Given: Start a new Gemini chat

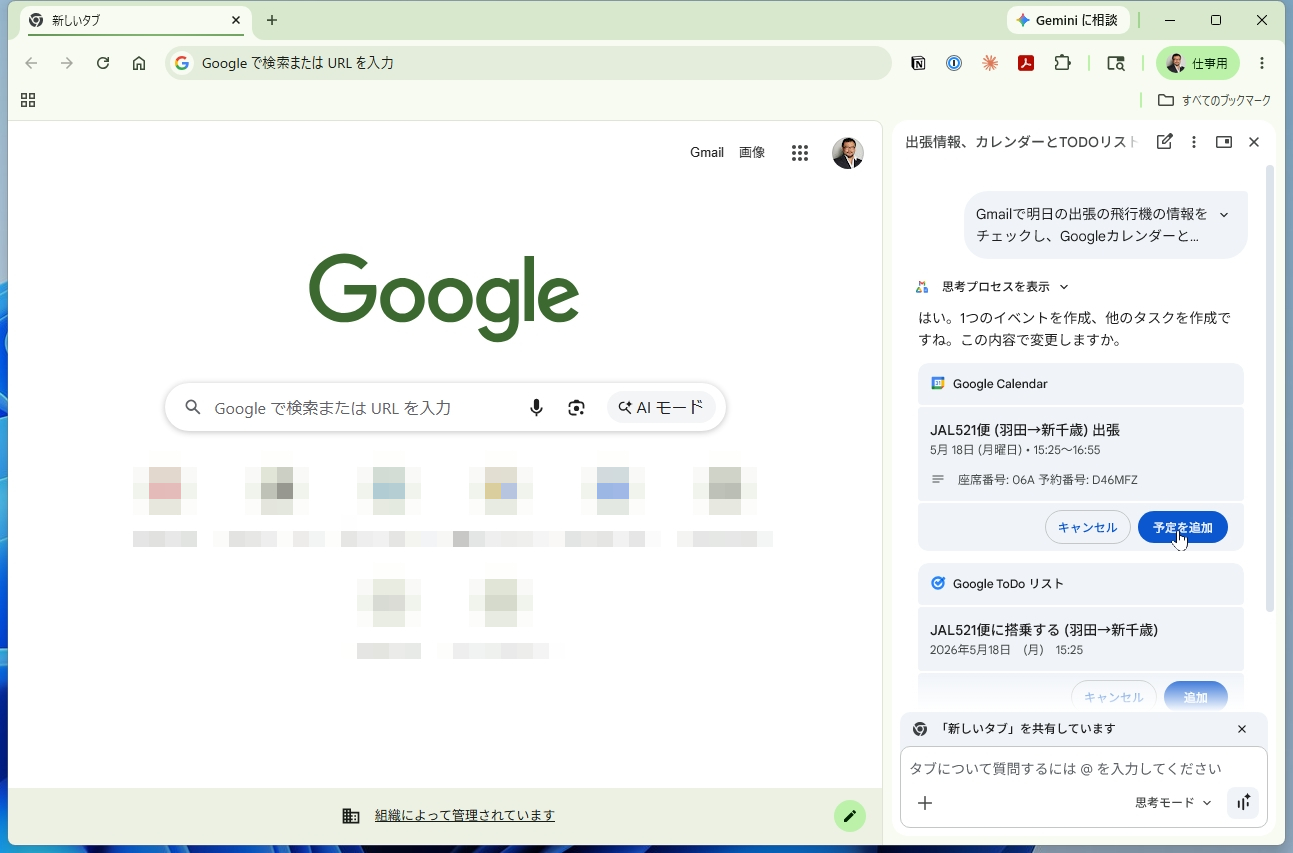Looking at the screenshot, I should click(x=1164, y=142).
